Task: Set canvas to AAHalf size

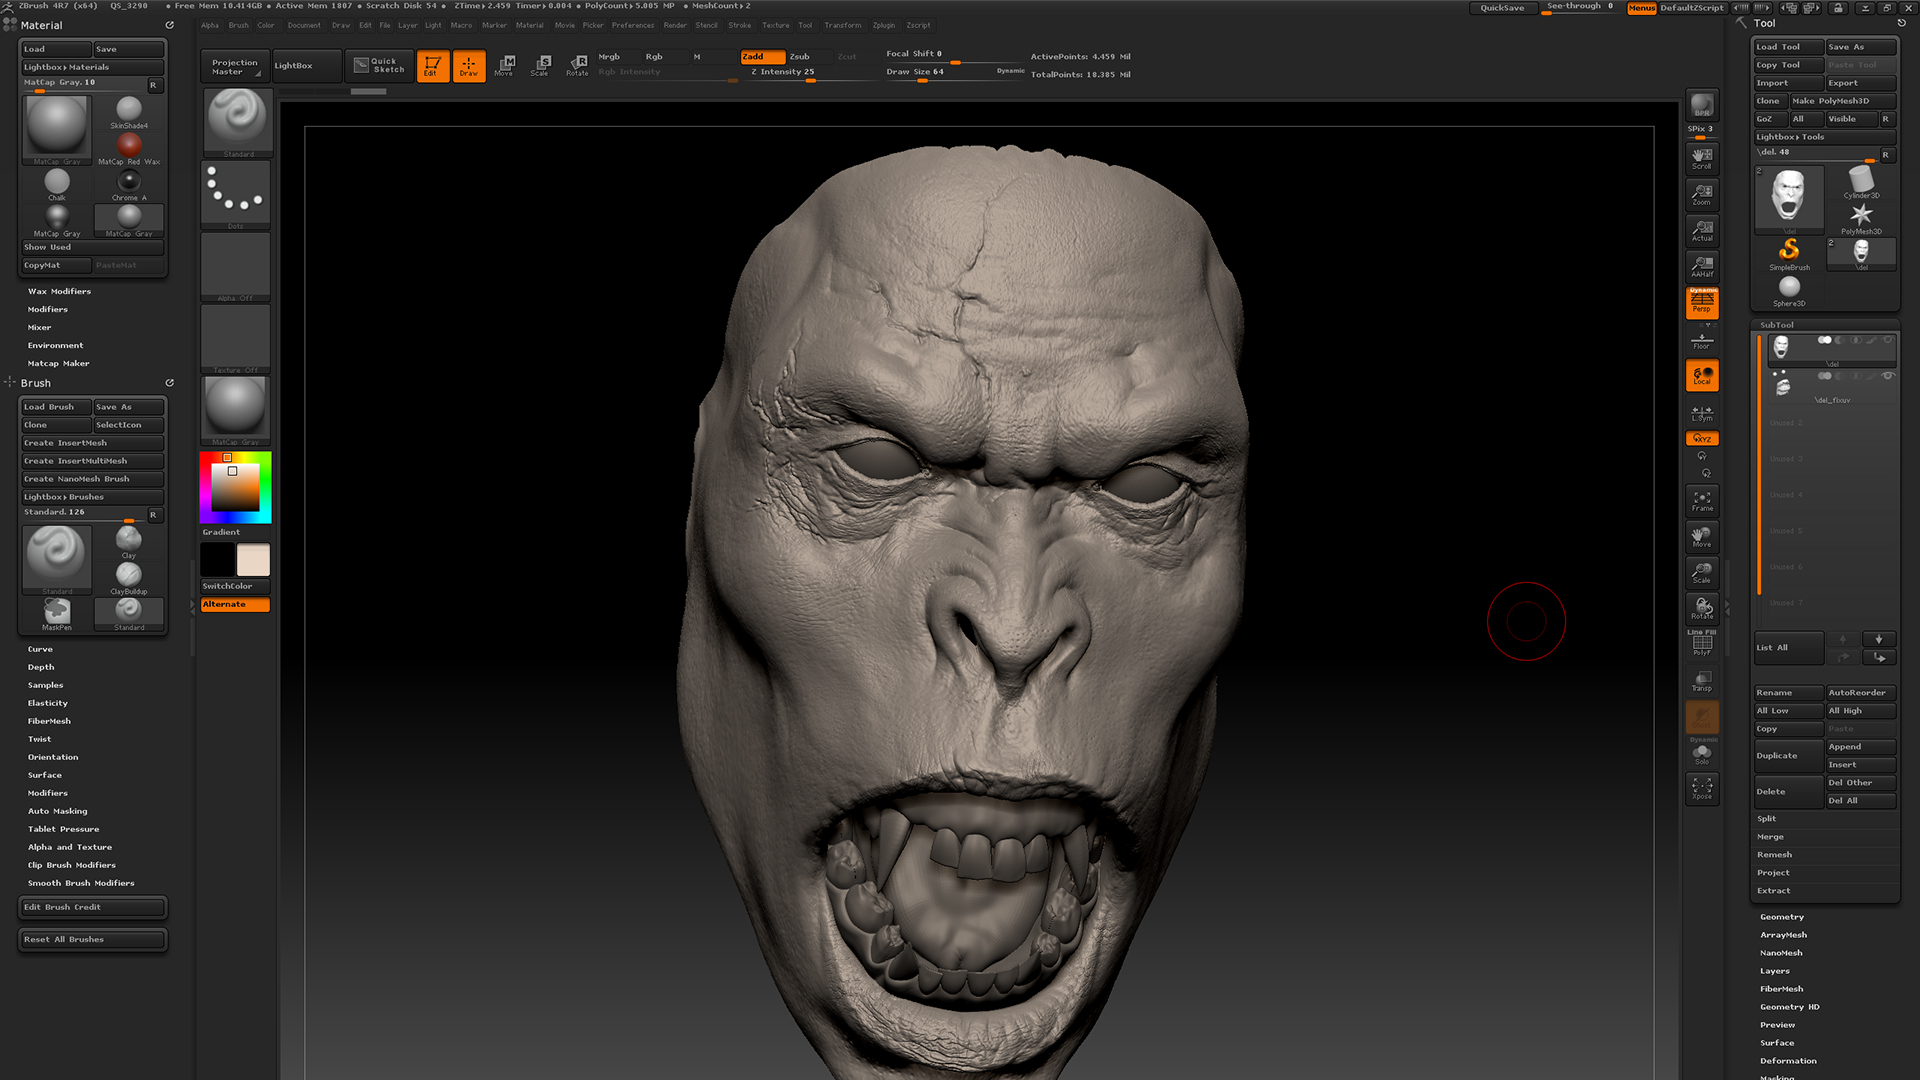Action: click(1702, 266)
